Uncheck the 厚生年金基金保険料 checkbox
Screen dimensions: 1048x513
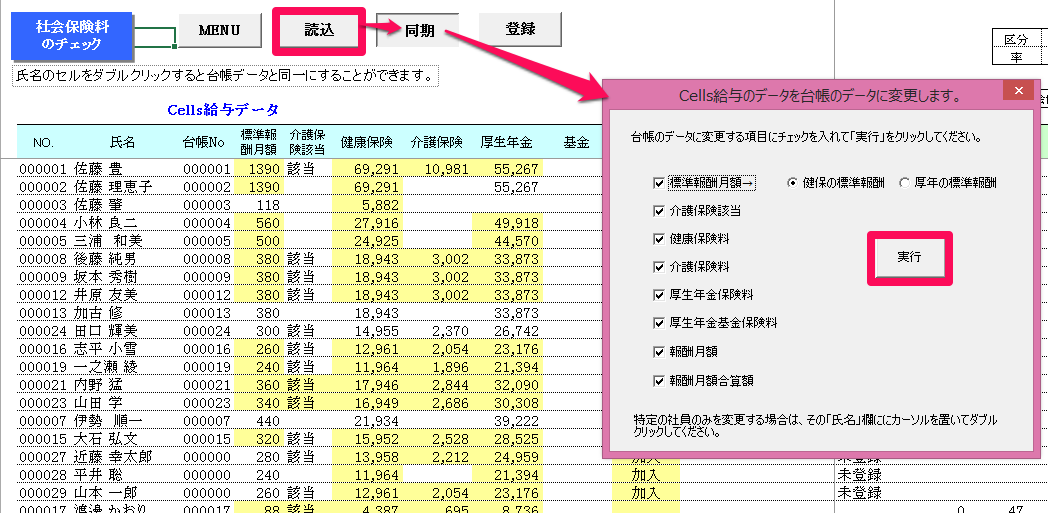point(660,323)
